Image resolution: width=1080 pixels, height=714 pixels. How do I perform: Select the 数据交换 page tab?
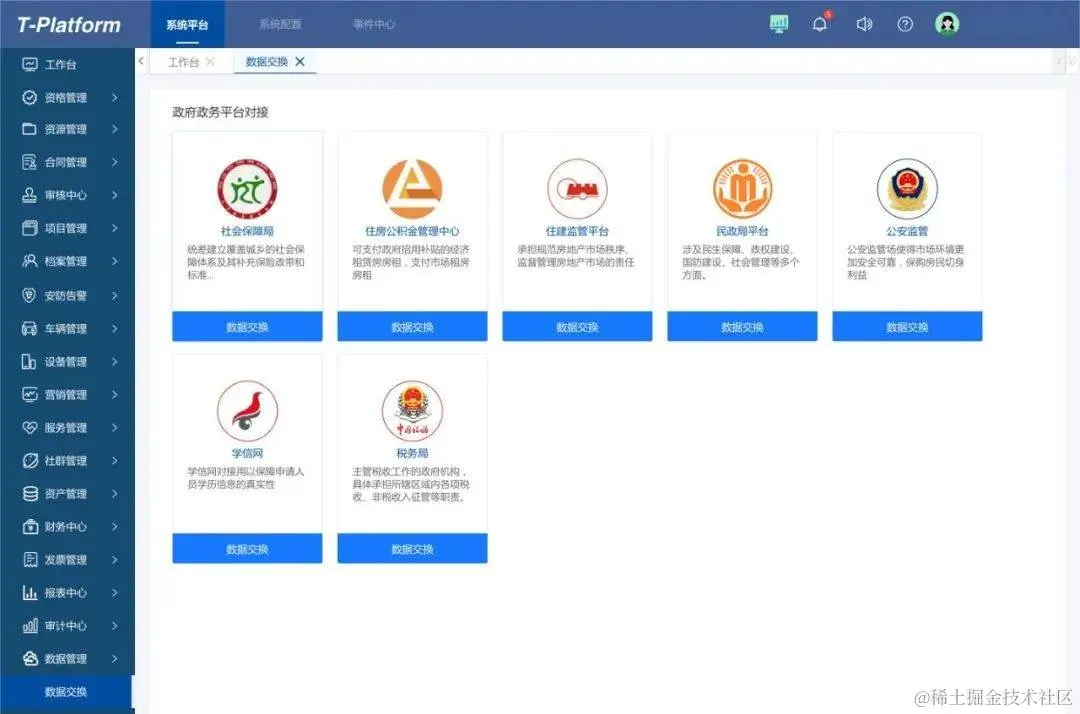pos(267,62)
